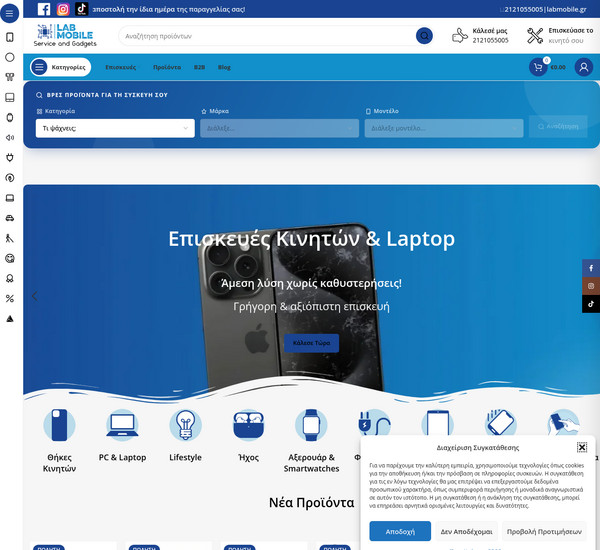Select the circle icon in the sidebar
Screen dimensions: 600x550
[x=10, y=57]
